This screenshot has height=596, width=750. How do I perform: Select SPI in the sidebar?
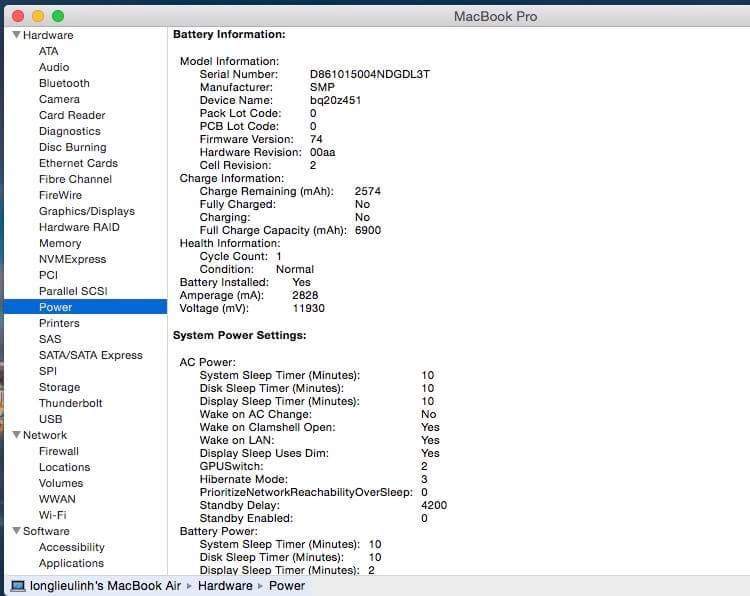tap(48, 371)
